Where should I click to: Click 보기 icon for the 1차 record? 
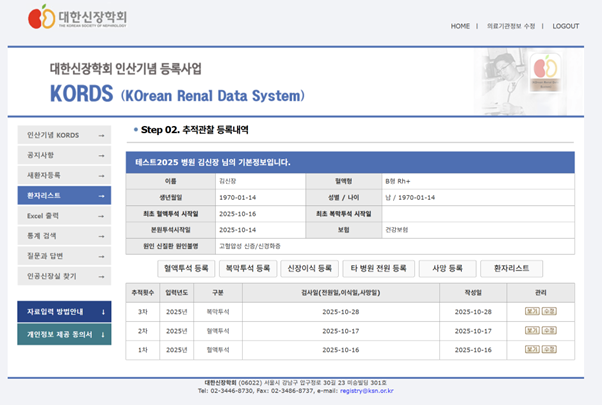click(x=532, y=350)
